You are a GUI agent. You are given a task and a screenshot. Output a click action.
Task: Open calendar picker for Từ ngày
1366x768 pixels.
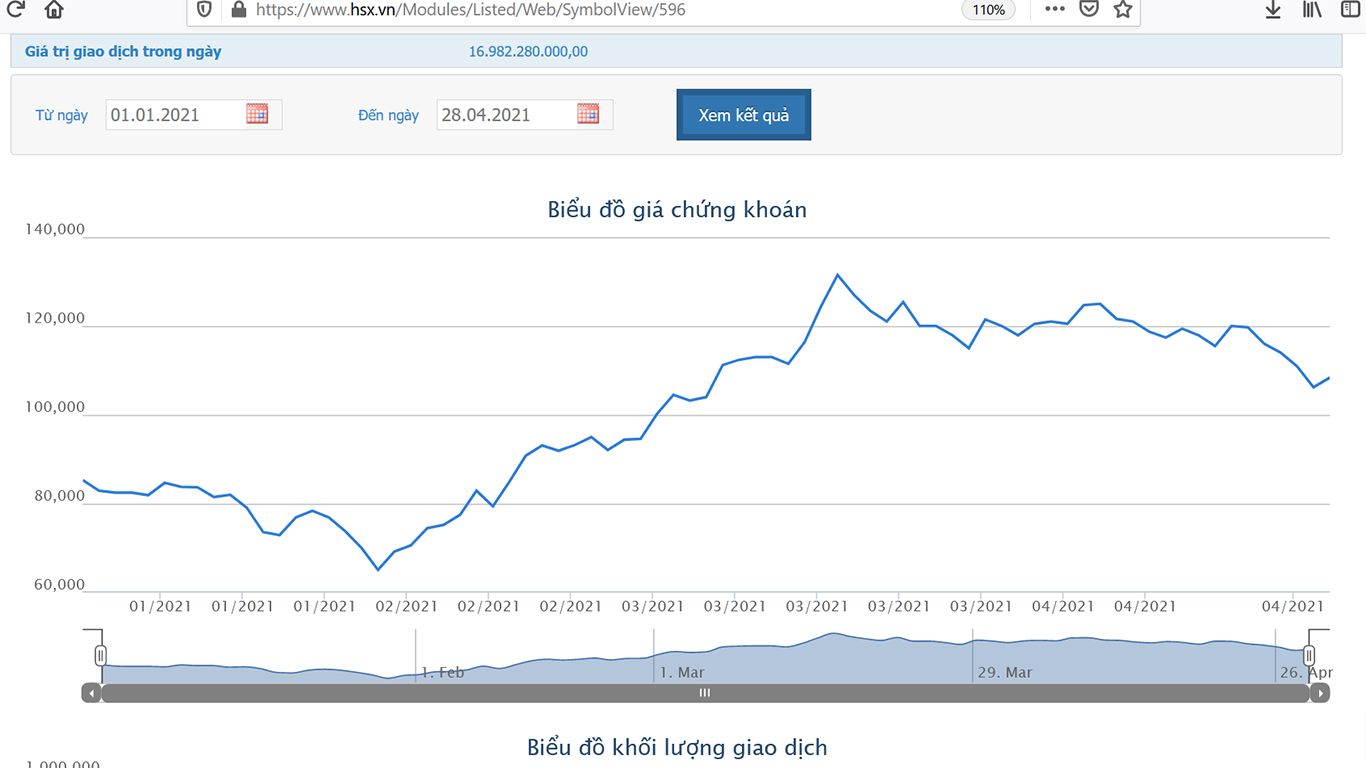tap(257, 114)
